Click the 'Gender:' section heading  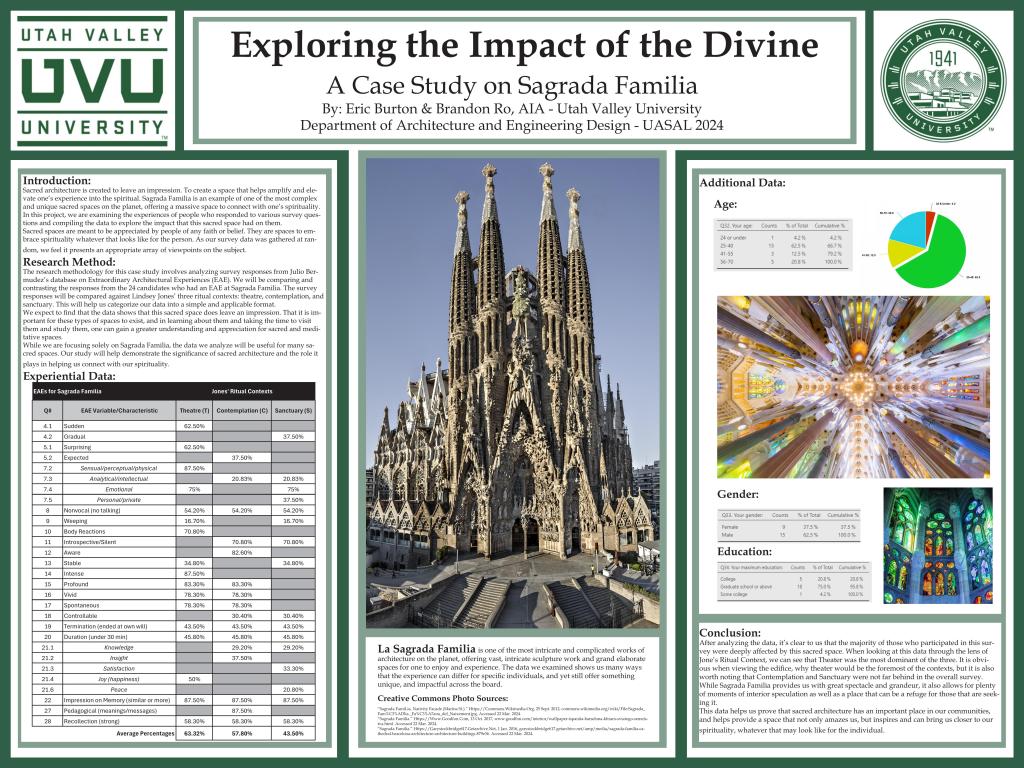click(738, 494)
